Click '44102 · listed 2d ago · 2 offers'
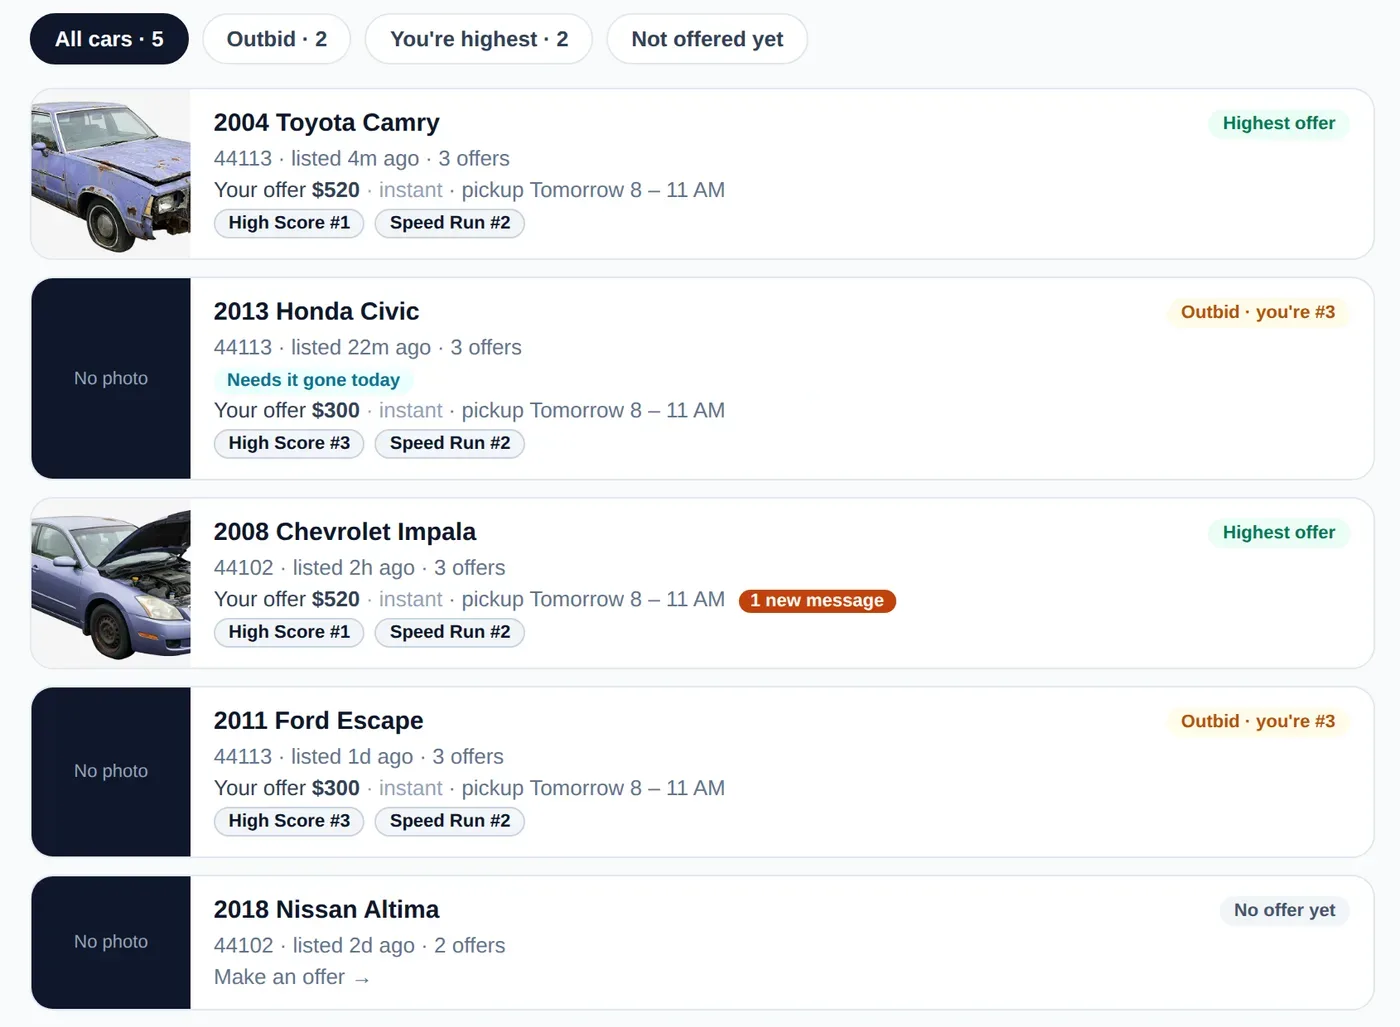Image resolution: width=1400 pixels, height=1027 pixels. pyautogui.click(x=360, y=945)
